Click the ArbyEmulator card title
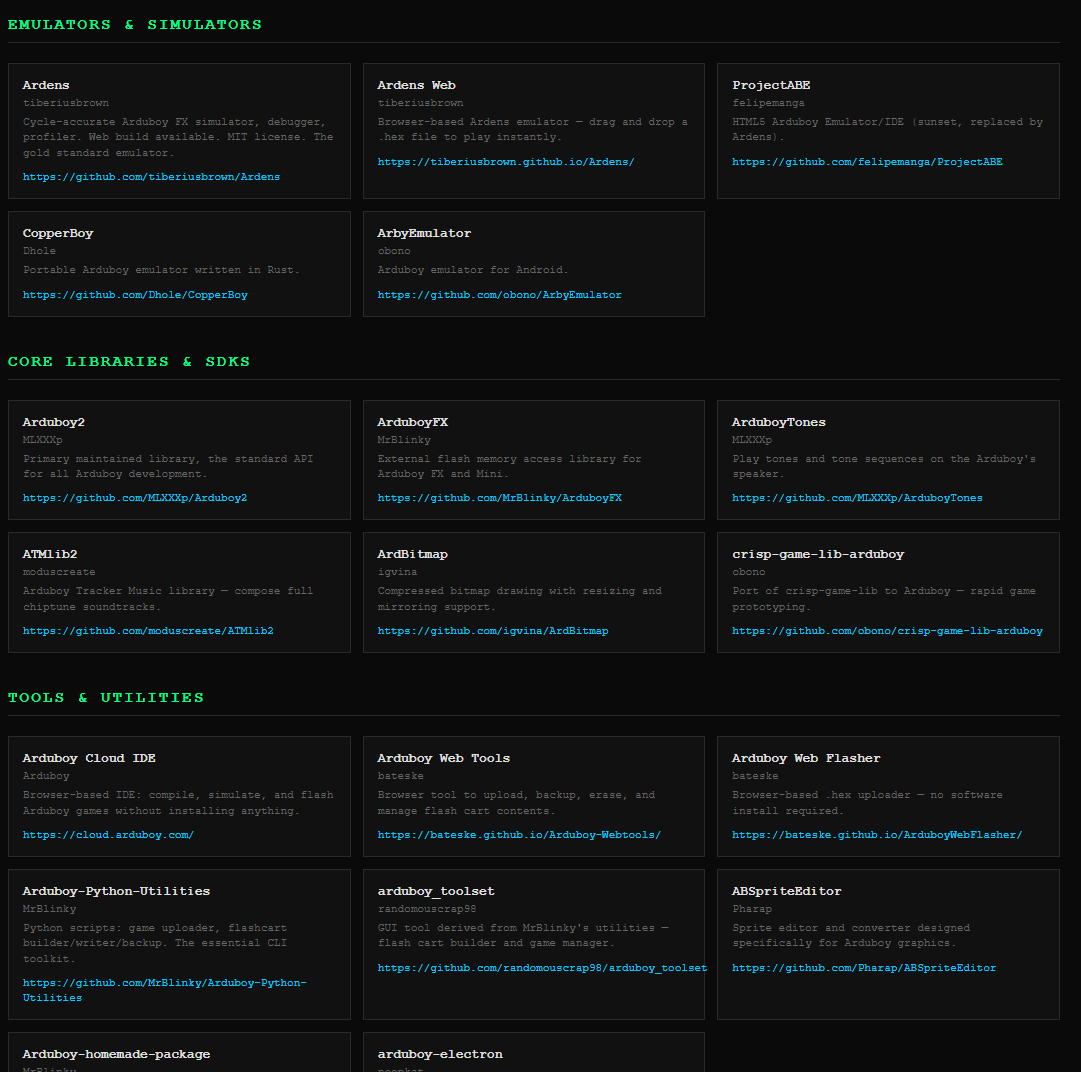The height and width of the screenshot is (1072, 1081). click(x=424, y=234)
